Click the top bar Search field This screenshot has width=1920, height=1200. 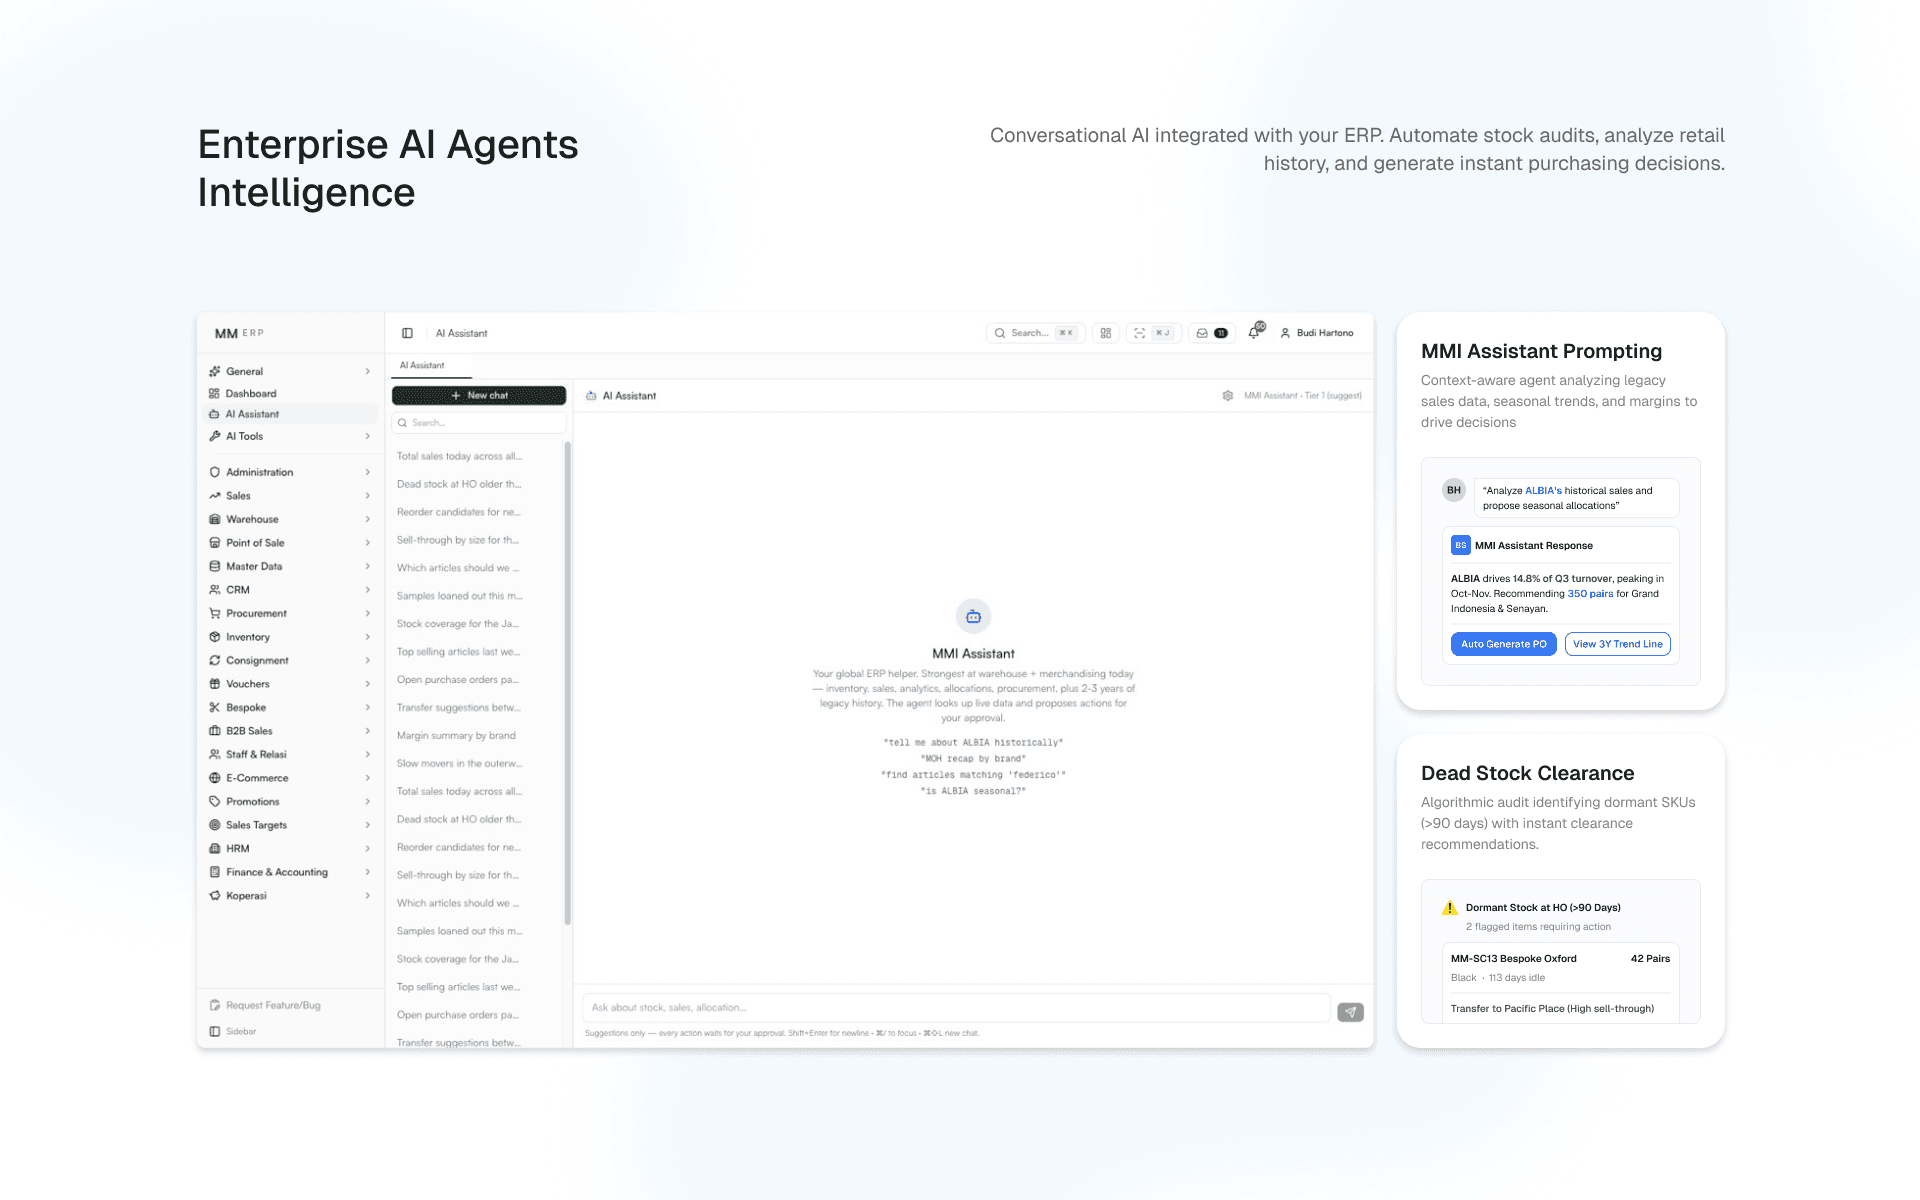point(1035,333)
